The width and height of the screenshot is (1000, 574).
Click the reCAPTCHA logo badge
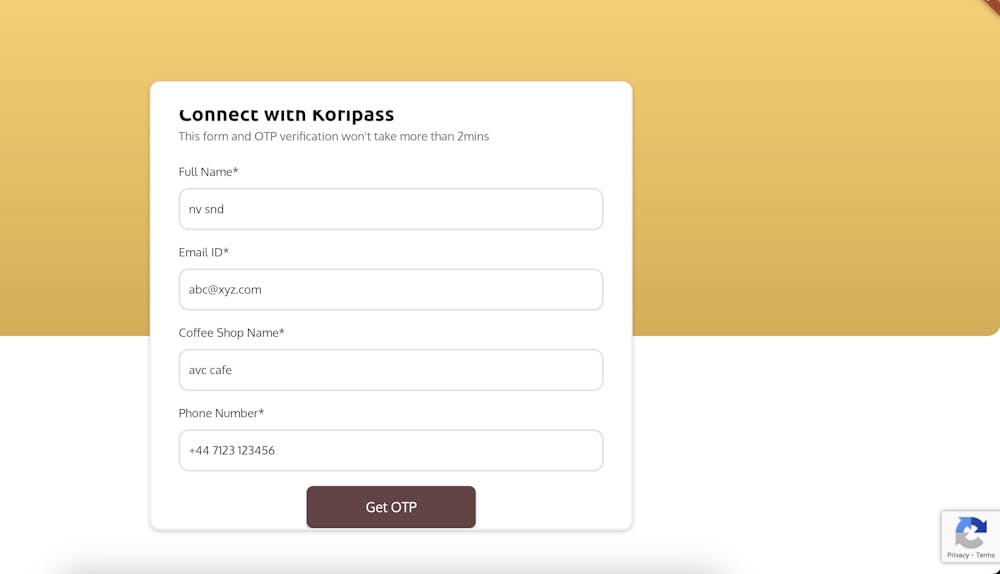click(970, 531)
